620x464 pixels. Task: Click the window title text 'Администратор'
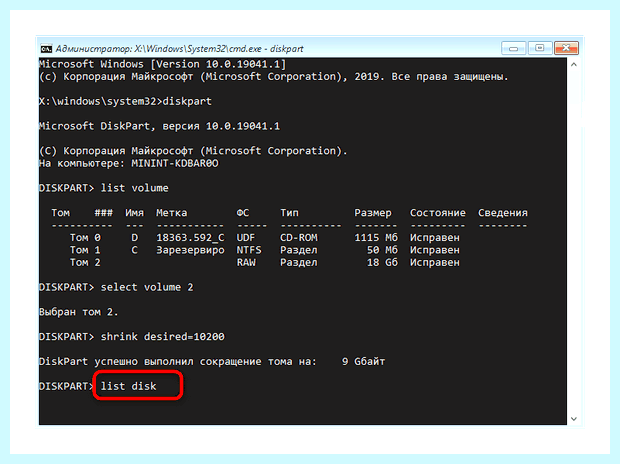click(93, 49)
